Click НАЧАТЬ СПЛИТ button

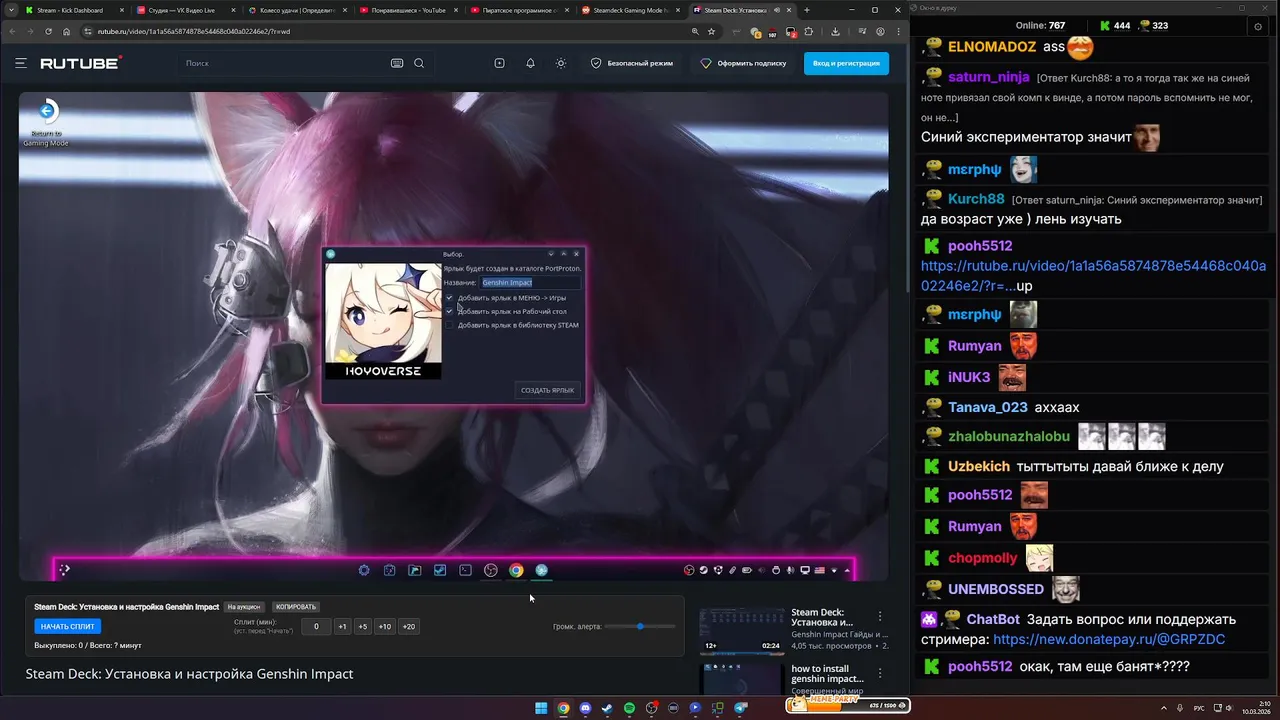point(68,626)
